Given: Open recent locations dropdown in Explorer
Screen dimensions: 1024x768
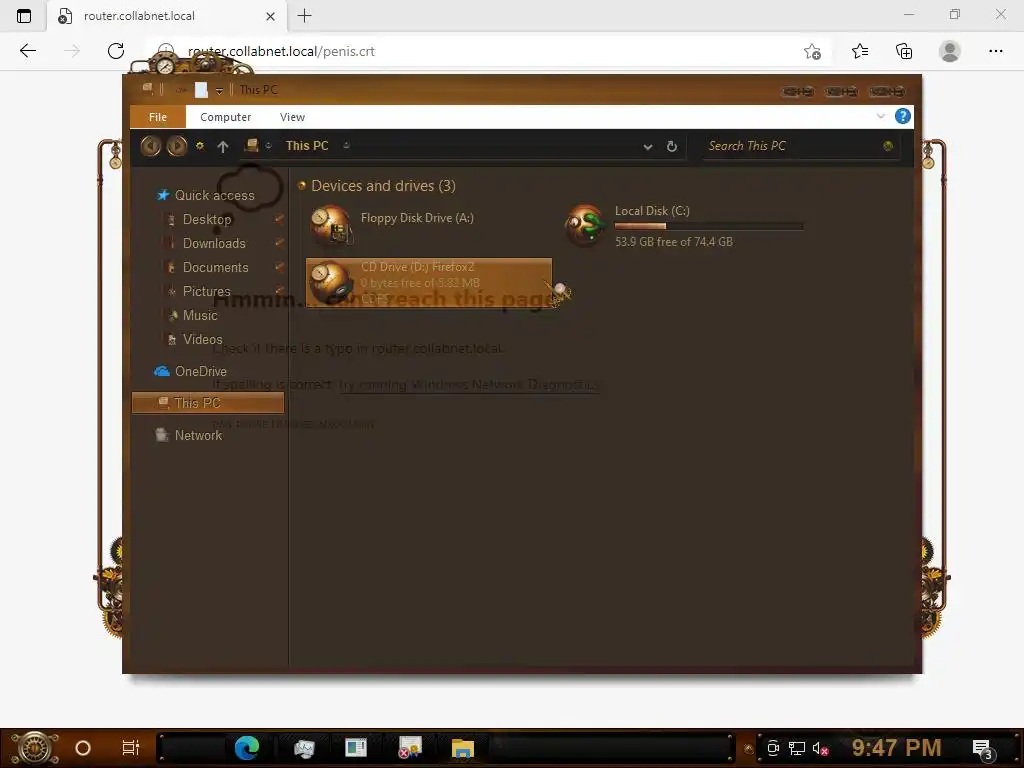Looking at the screenshot, I should point(200,146).
